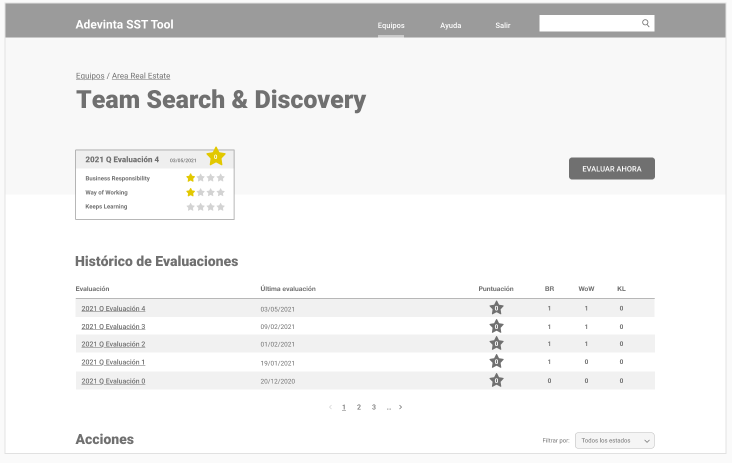Expand the 'Todos los estados' filter dropdown
Image resolution: width=732 pixels, height=463 pixels.
pos(616,440)
